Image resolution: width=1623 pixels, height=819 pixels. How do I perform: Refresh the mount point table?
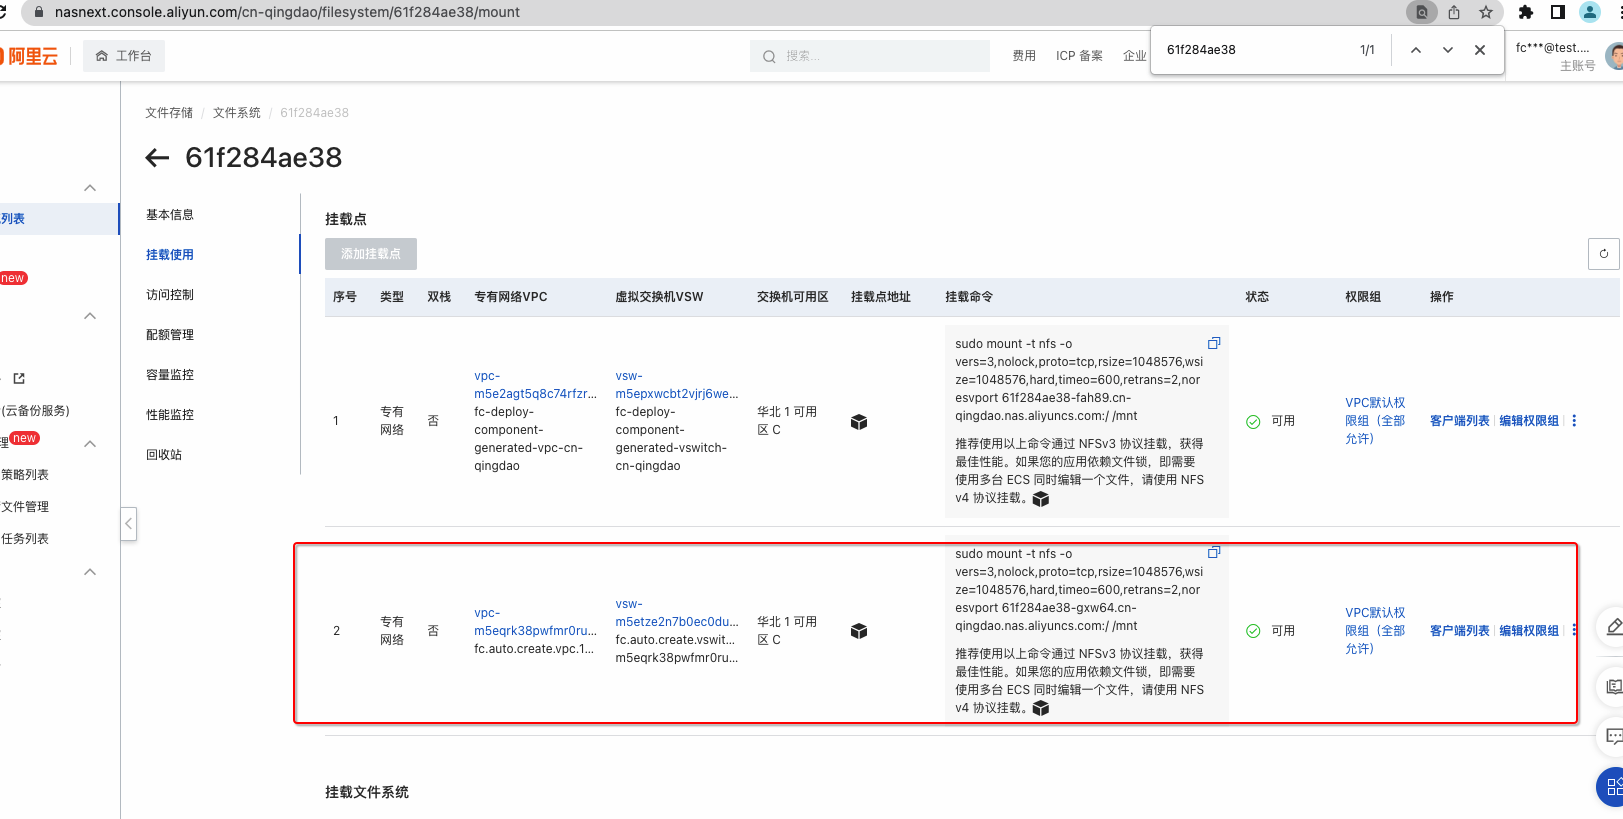(1603, 254)
